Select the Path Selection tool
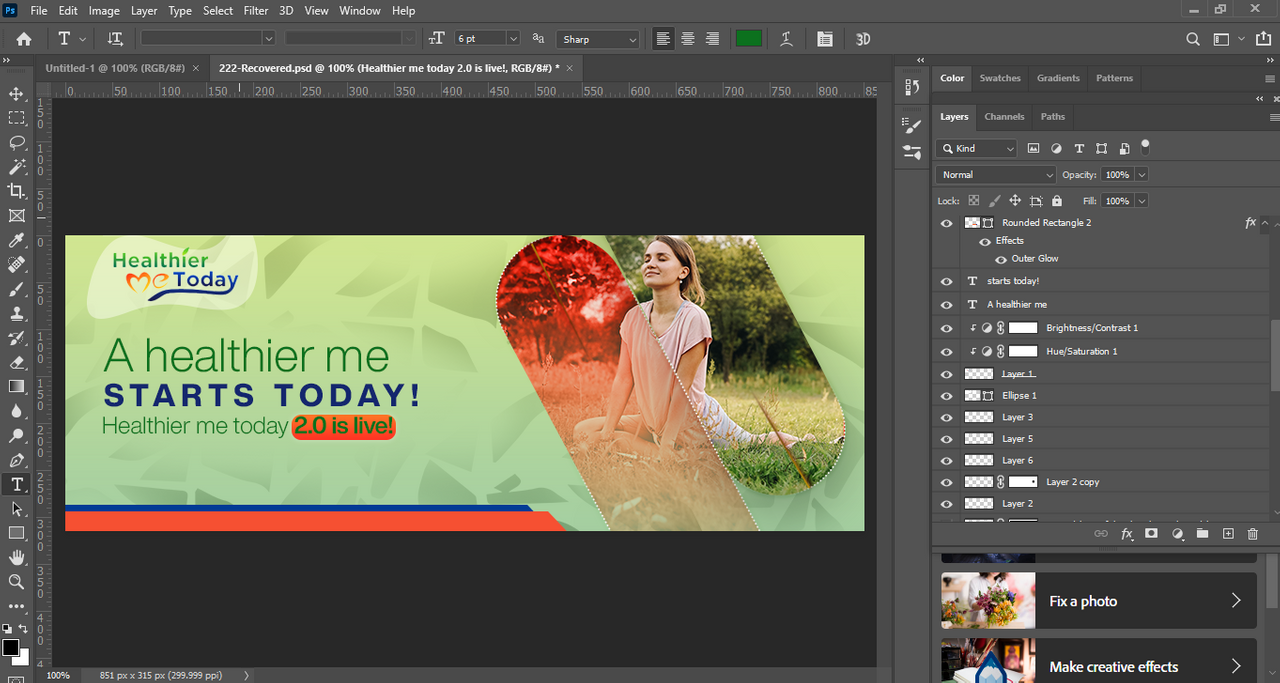 point(17,509)
